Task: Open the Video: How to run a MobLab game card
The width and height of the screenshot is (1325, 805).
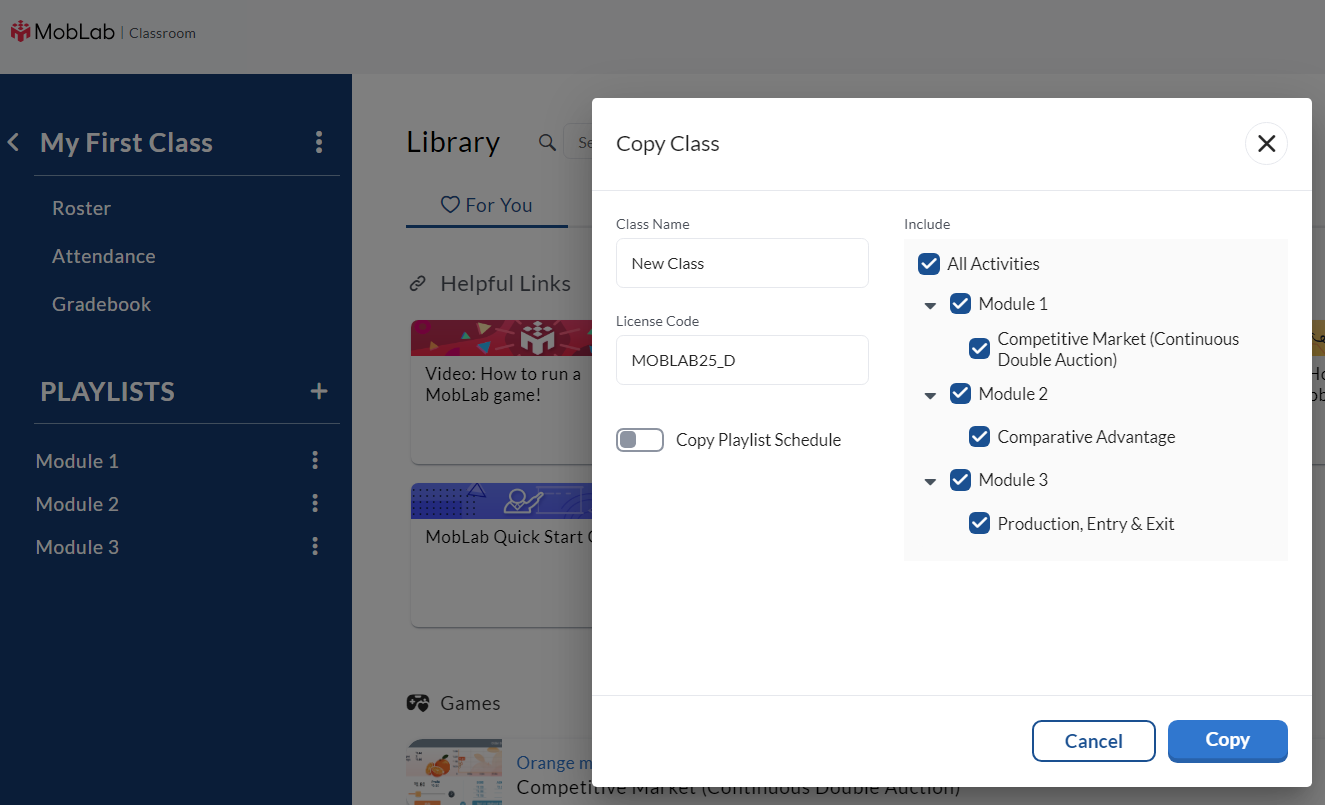Action: point(501,391)
